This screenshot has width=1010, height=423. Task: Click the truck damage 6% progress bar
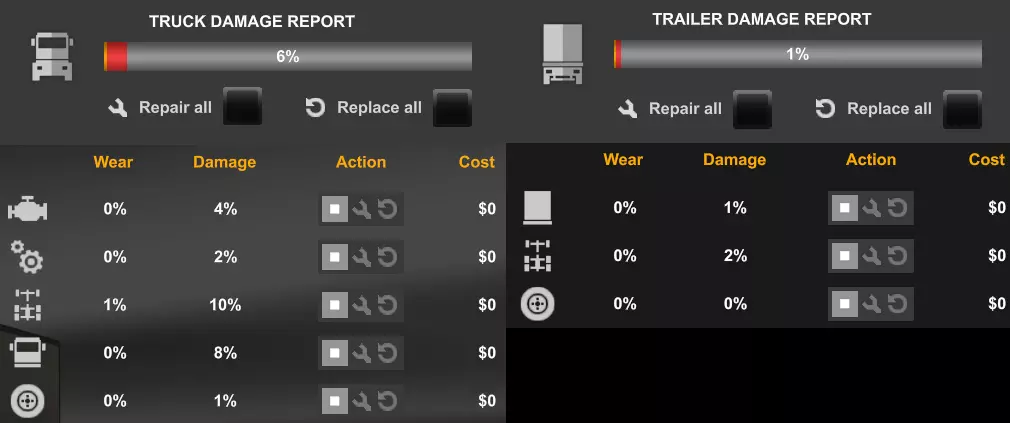click(x=288, y=57)
